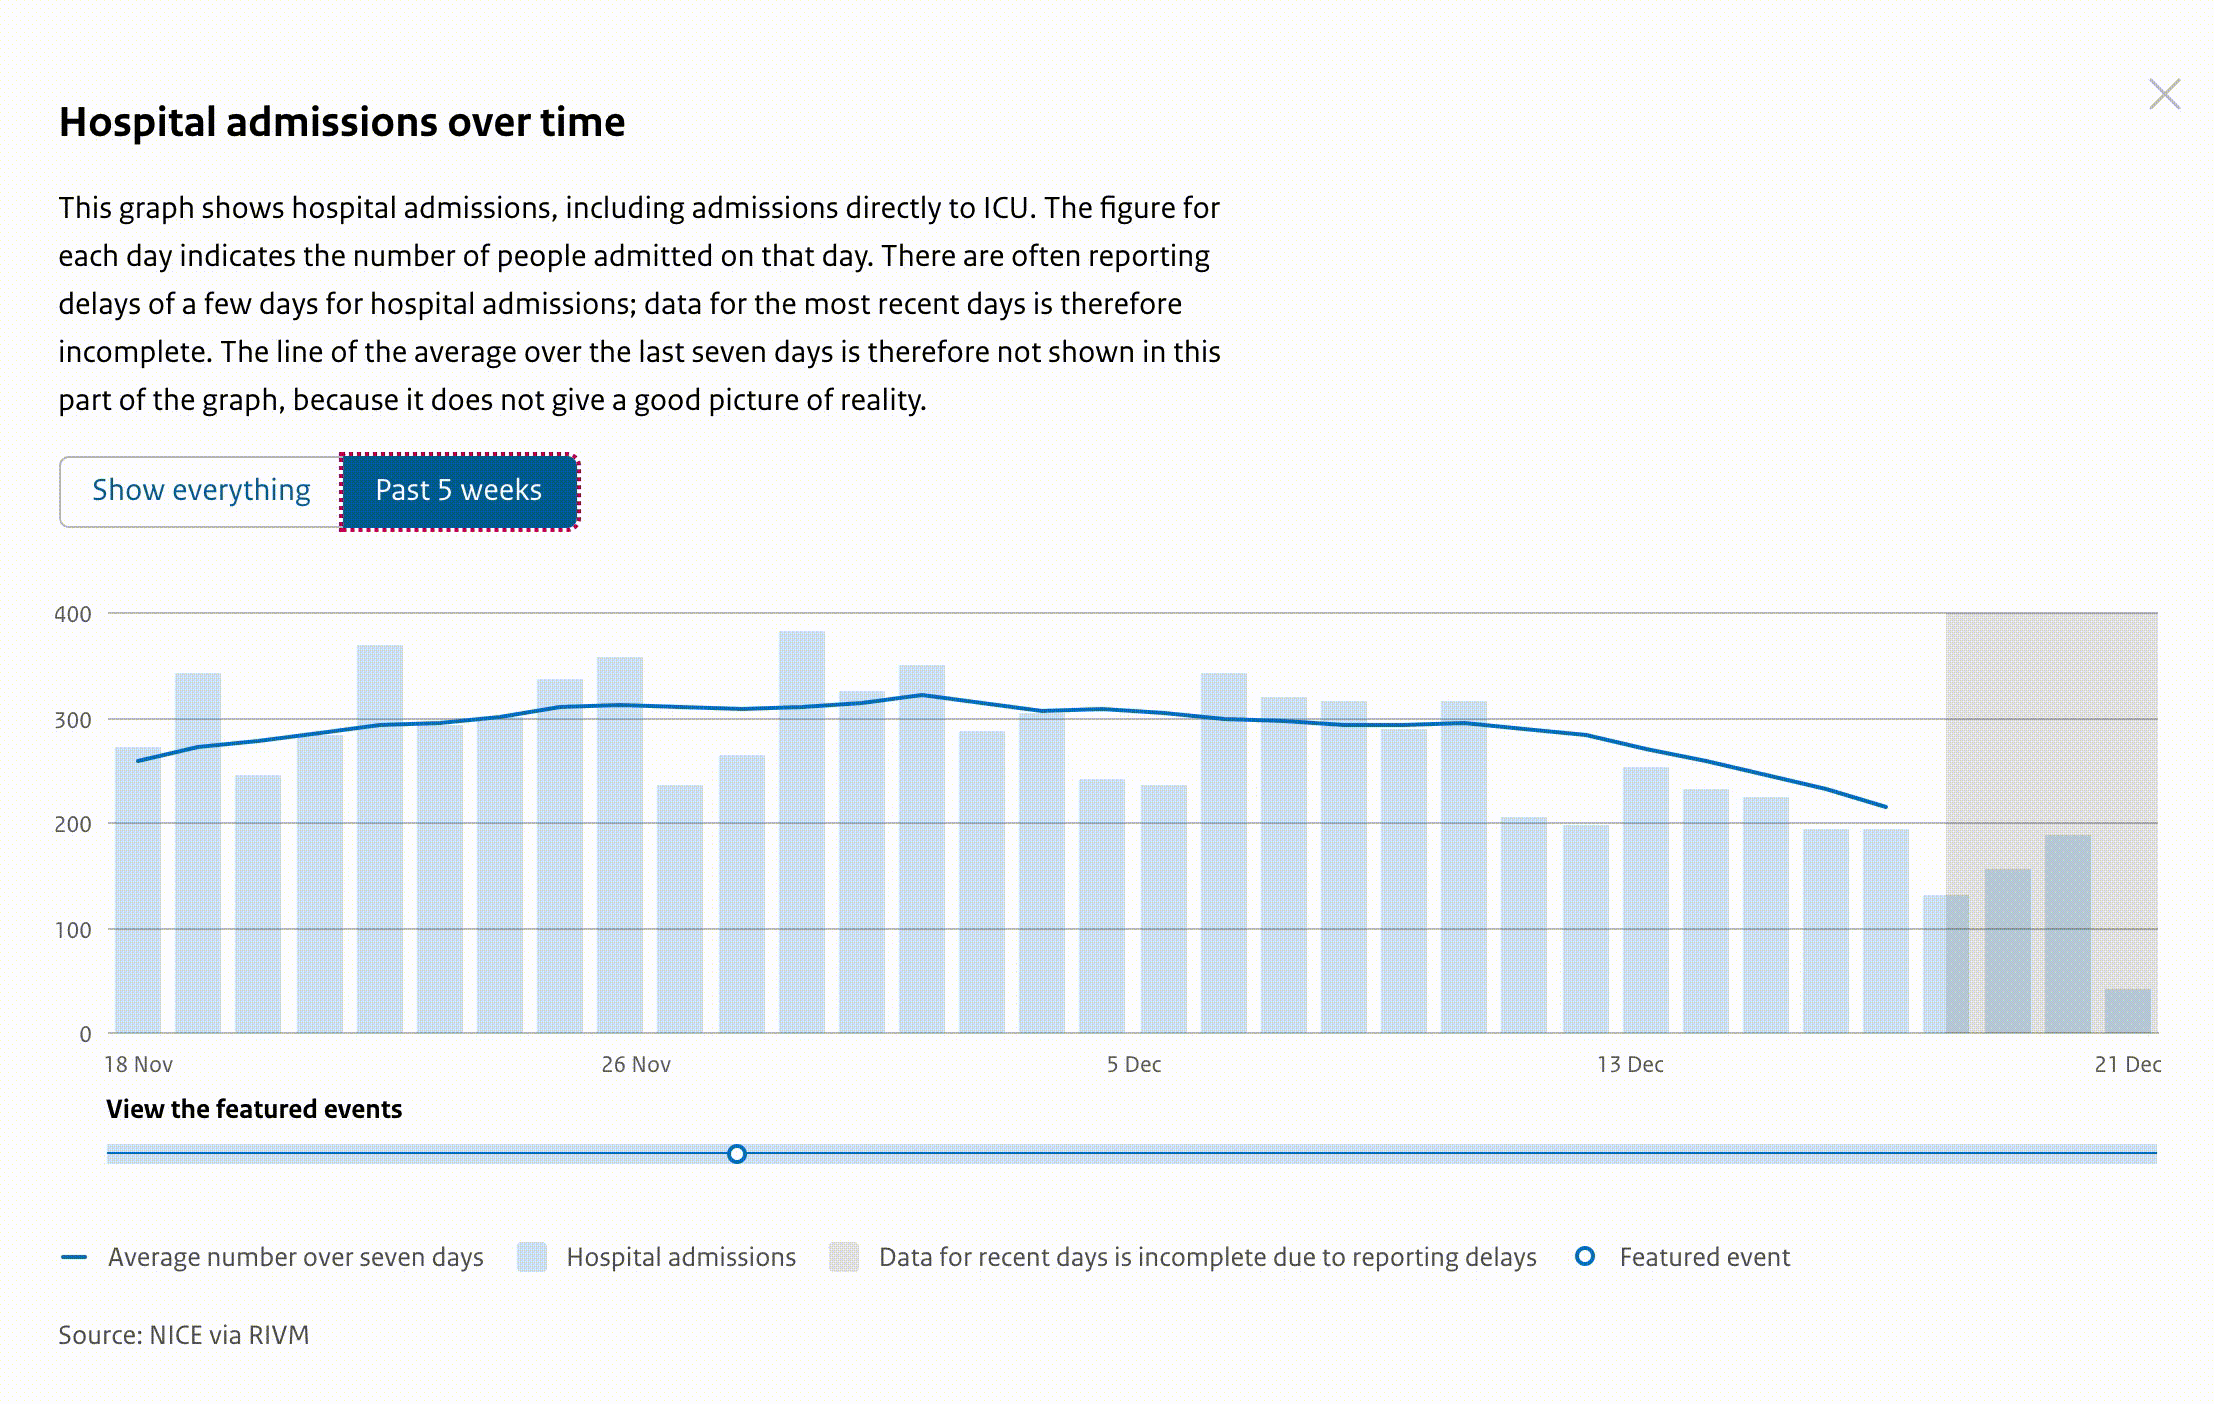This screenshot has height=1404, width=2214.
Task: Click the incomplete data legend swatch
Action: point(844,1257)
